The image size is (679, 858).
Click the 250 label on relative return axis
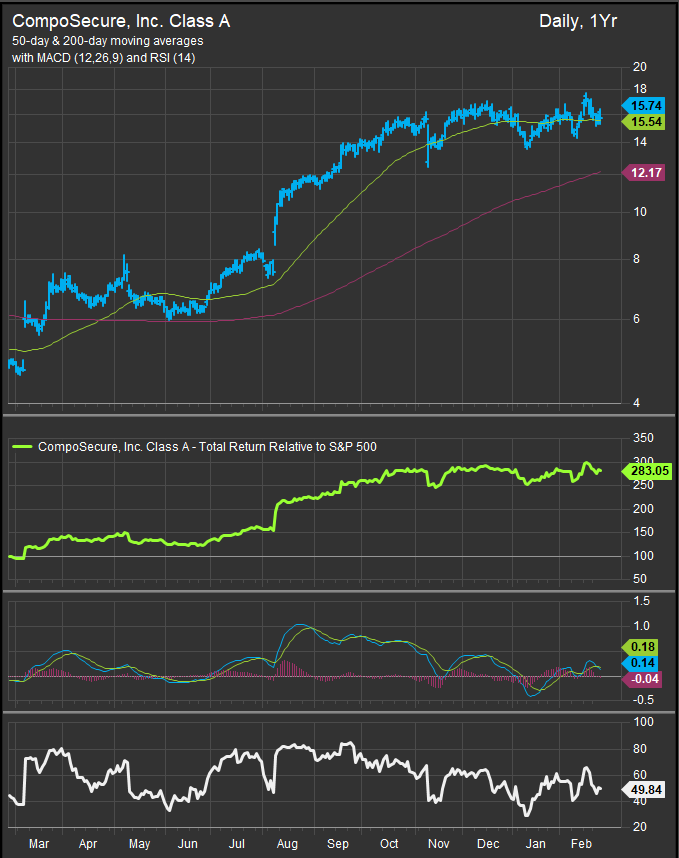point(643,485)
